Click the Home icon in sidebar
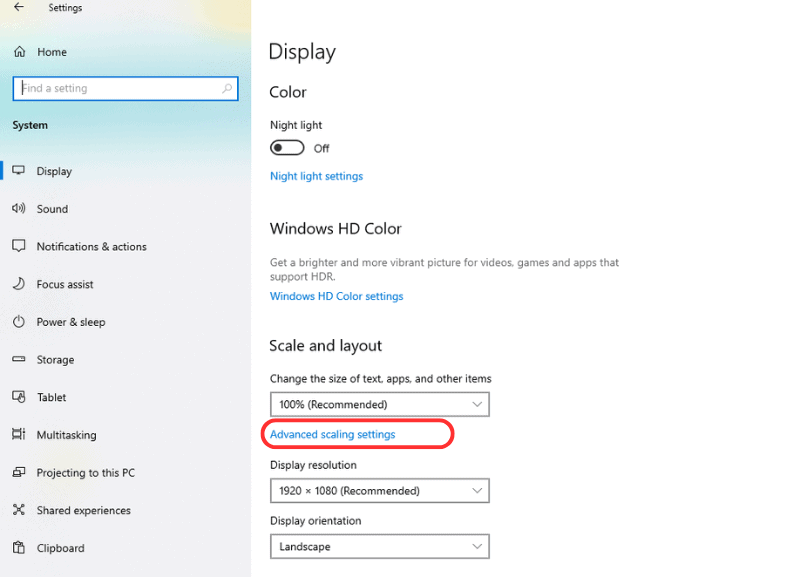 (x=19, y=52)
